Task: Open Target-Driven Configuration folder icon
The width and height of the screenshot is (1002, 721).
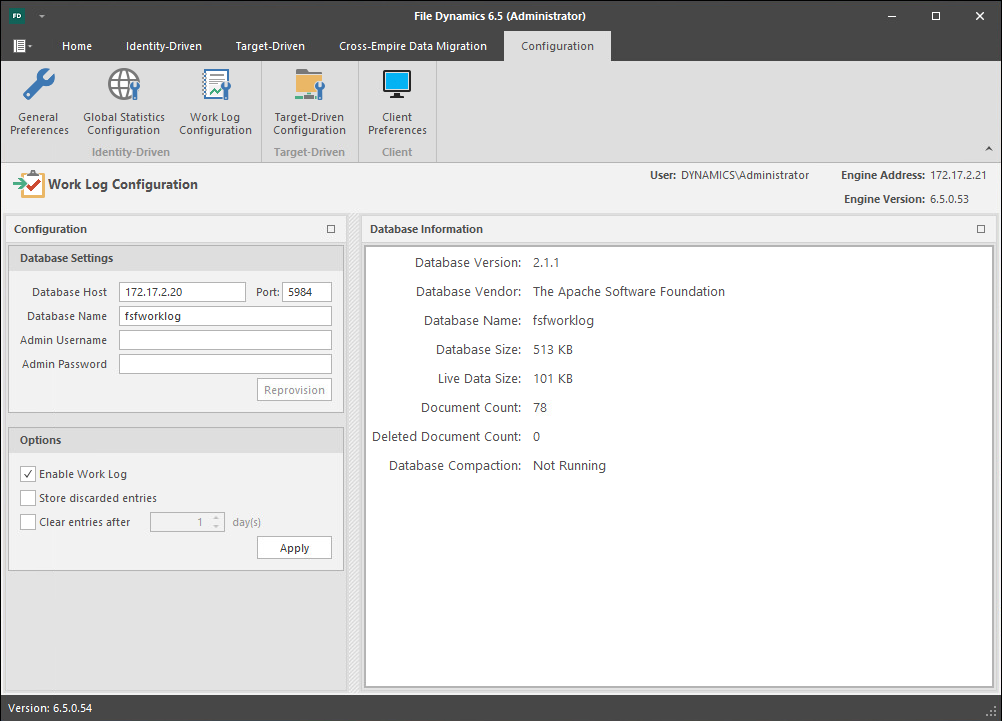Action: coord(309,86)
